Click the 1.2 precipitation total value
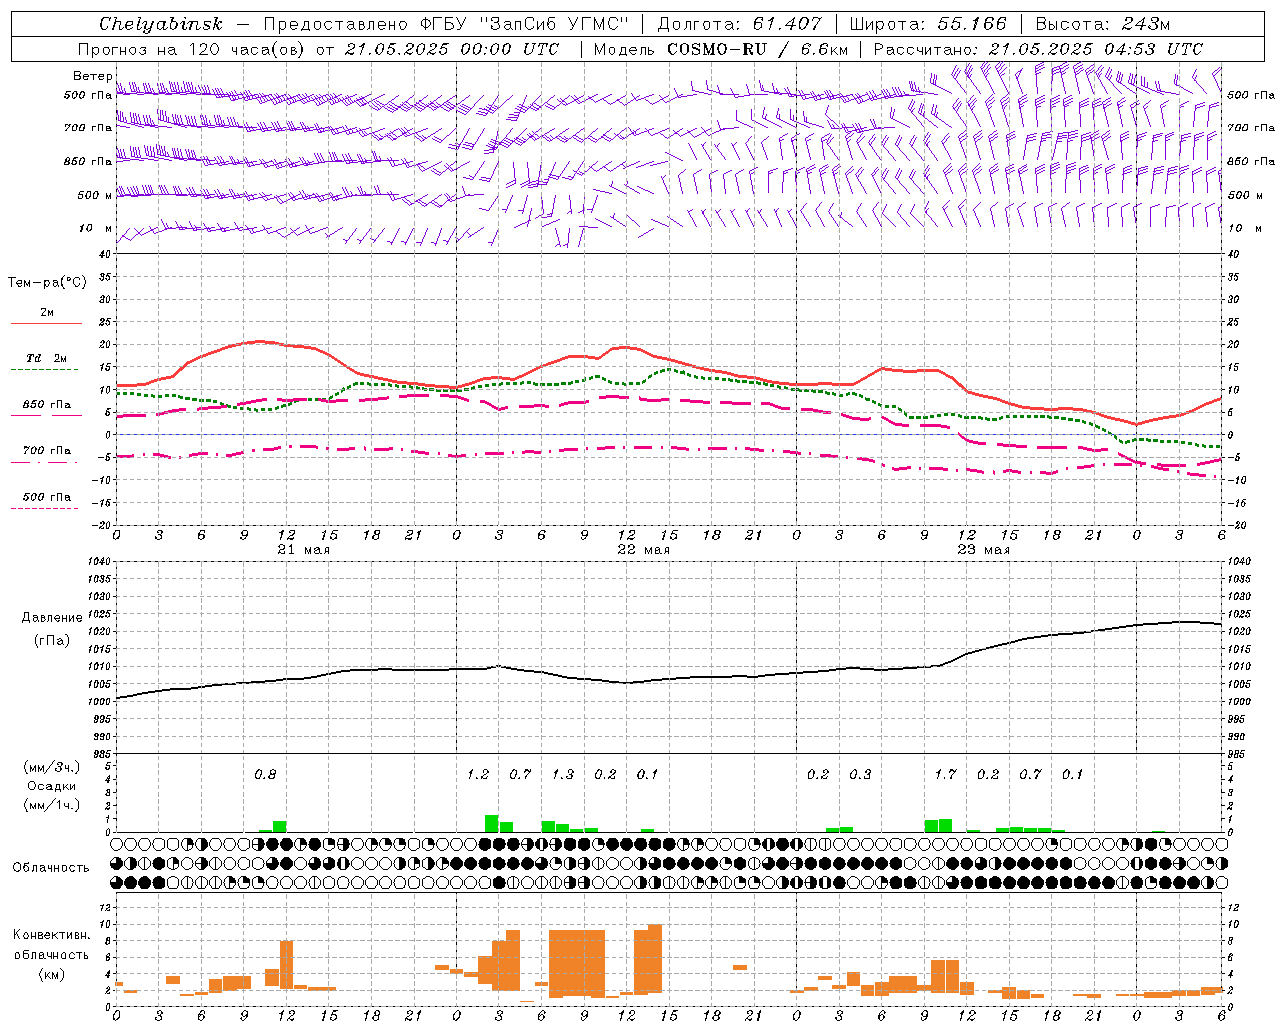The width and height of the screenshot is (1280, 1024). (478, 775)
